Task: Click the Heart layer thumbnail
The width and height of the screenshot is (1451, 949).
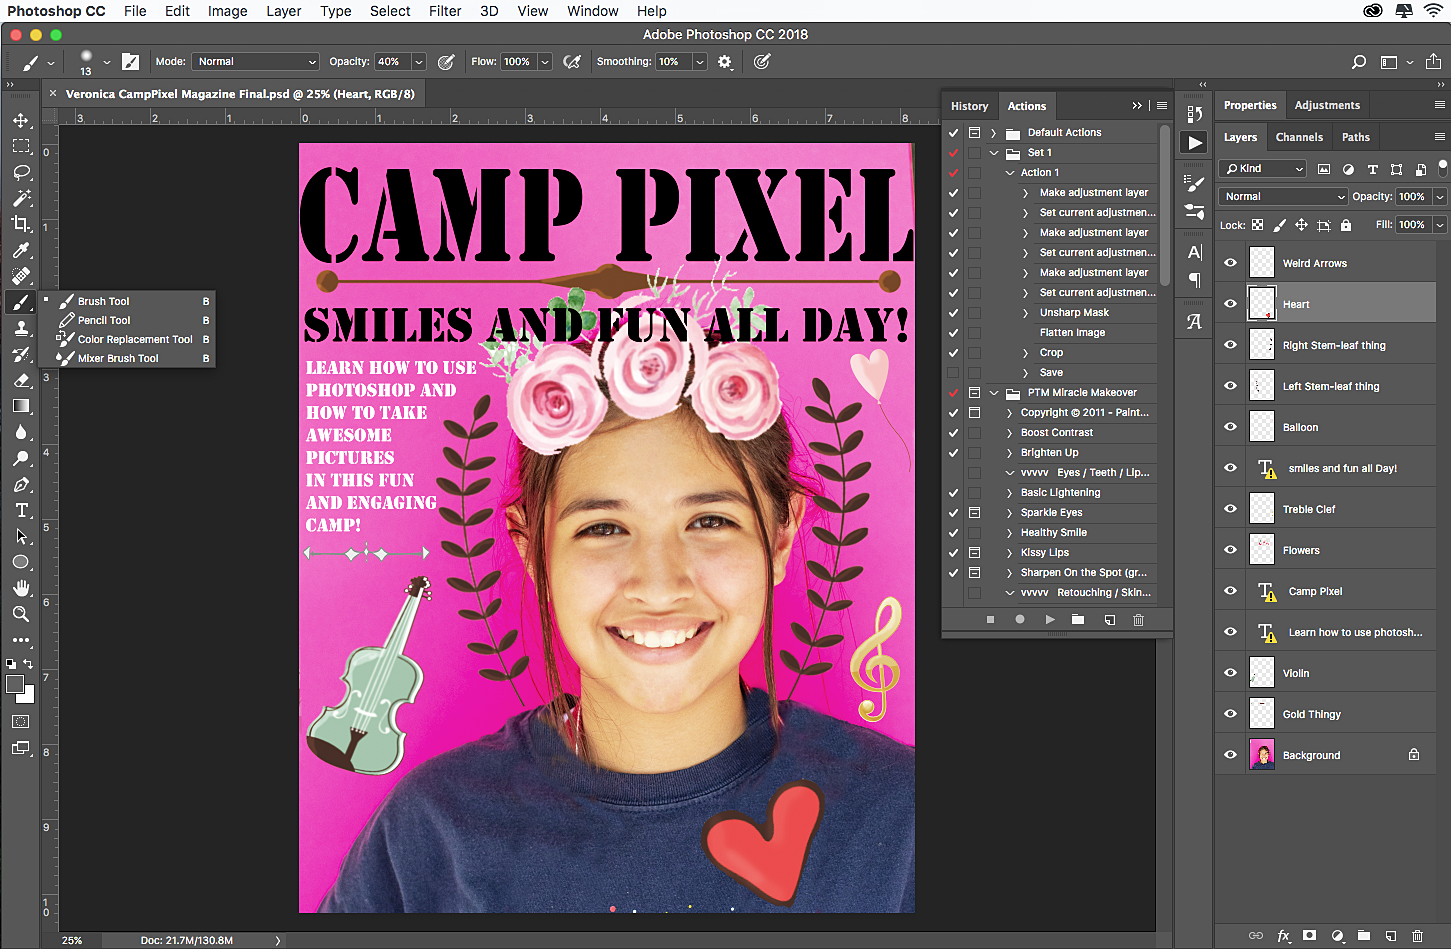Action: coord(1262,304)
